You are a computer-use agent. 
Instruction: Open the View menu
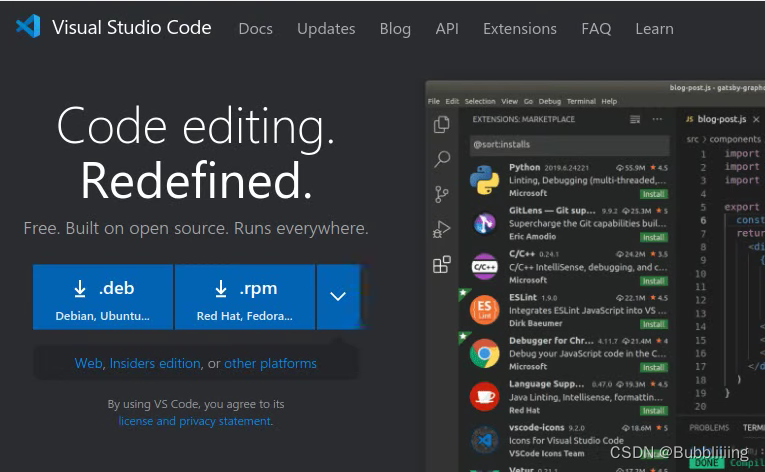(x=509, y=102)
